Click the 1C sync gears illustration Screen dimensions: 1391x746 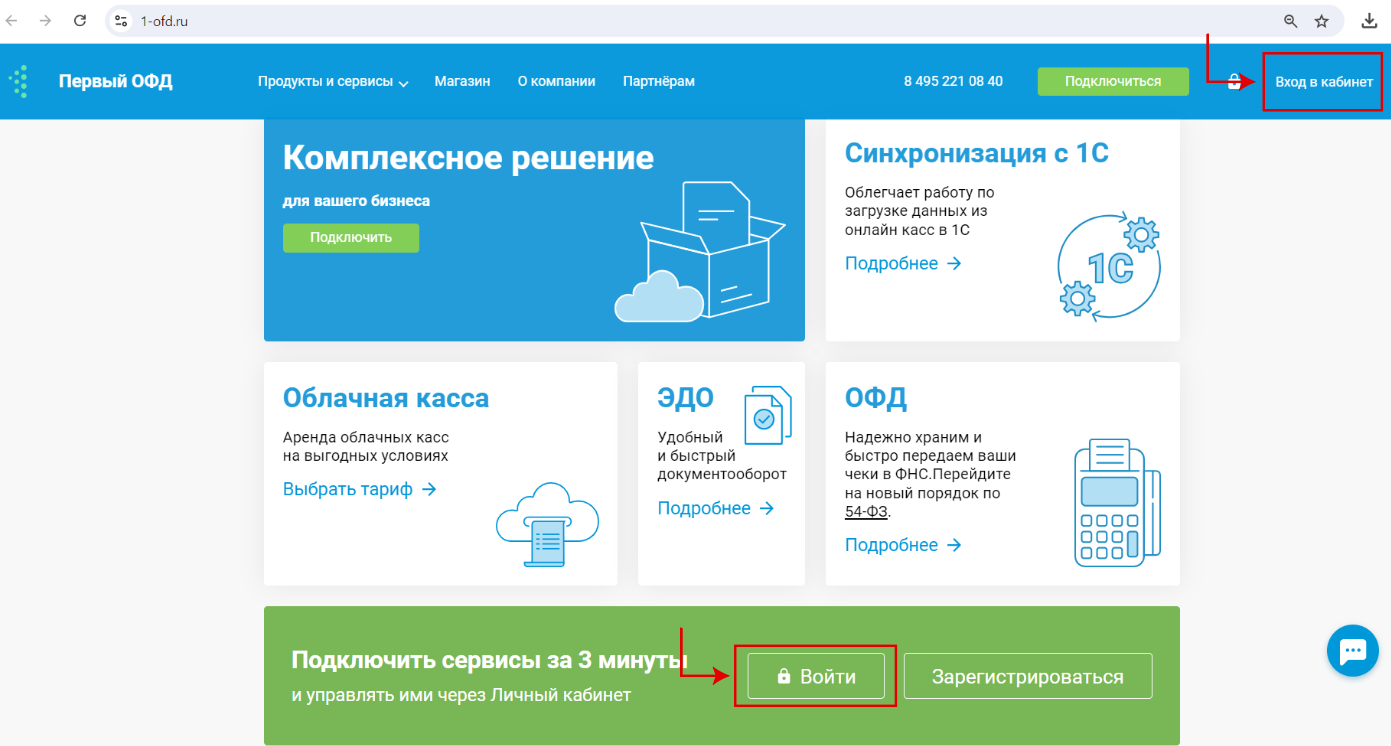coord(1110,268)
